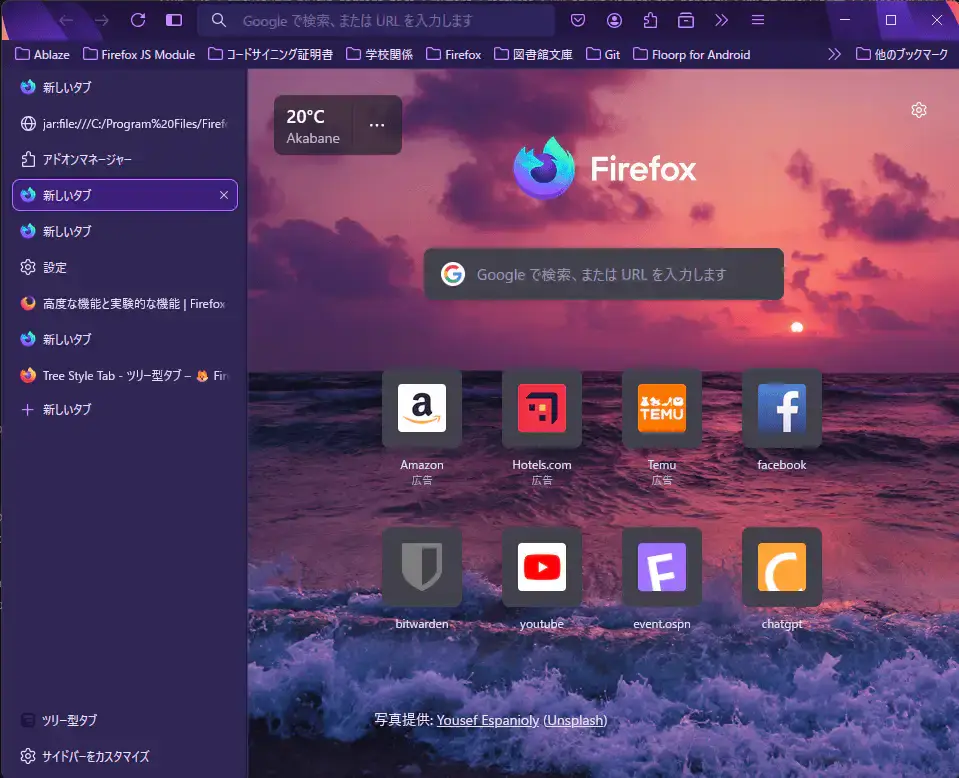Open the Save to Pocket icon
The image size is (959, 778).
tap(578, 20)
